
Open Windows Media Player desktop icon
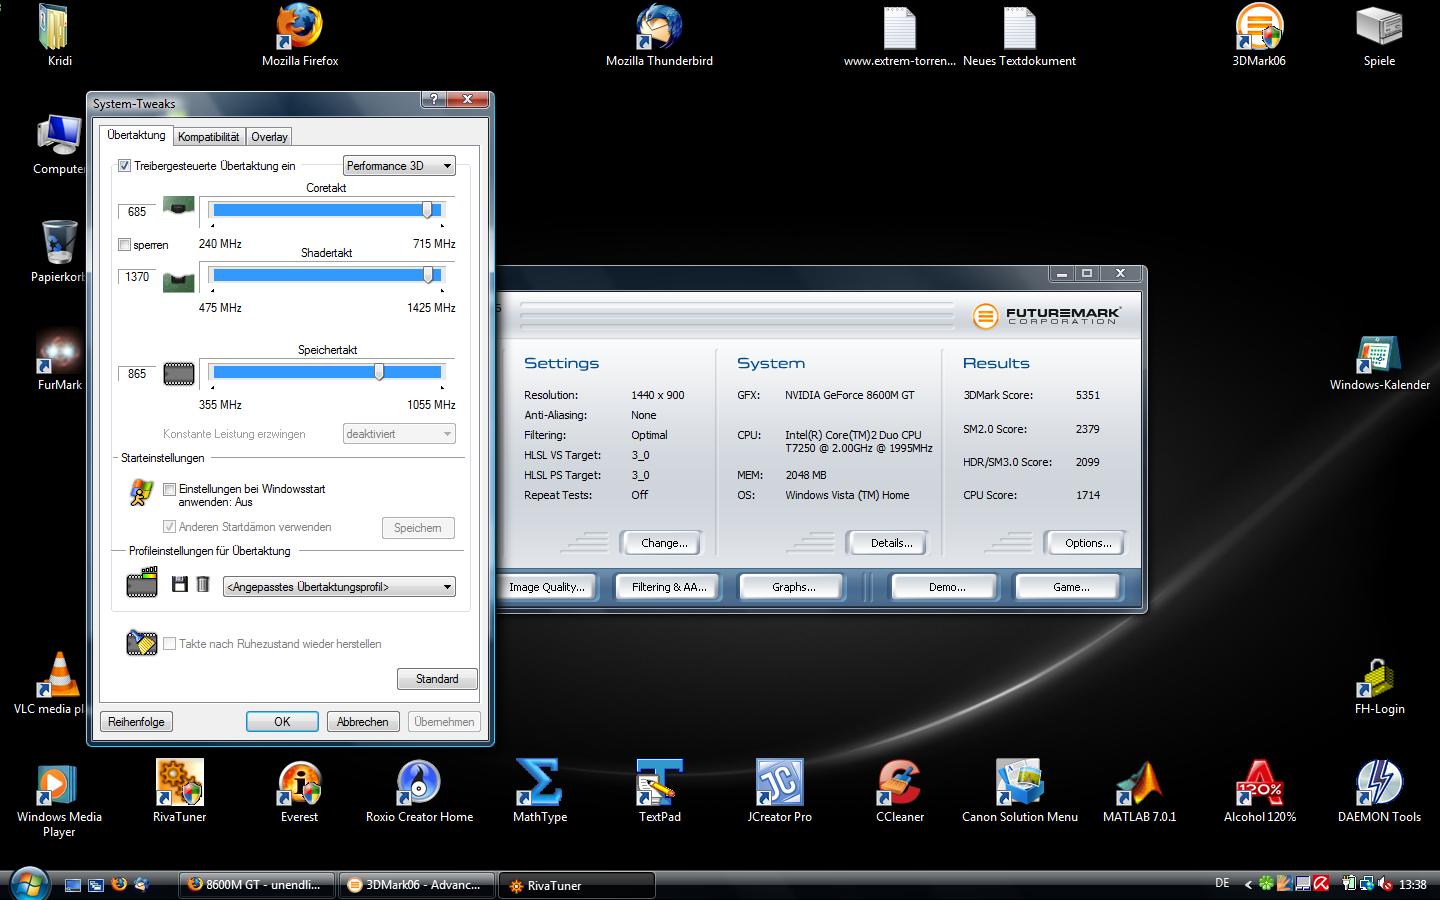[x=59, y=798]
